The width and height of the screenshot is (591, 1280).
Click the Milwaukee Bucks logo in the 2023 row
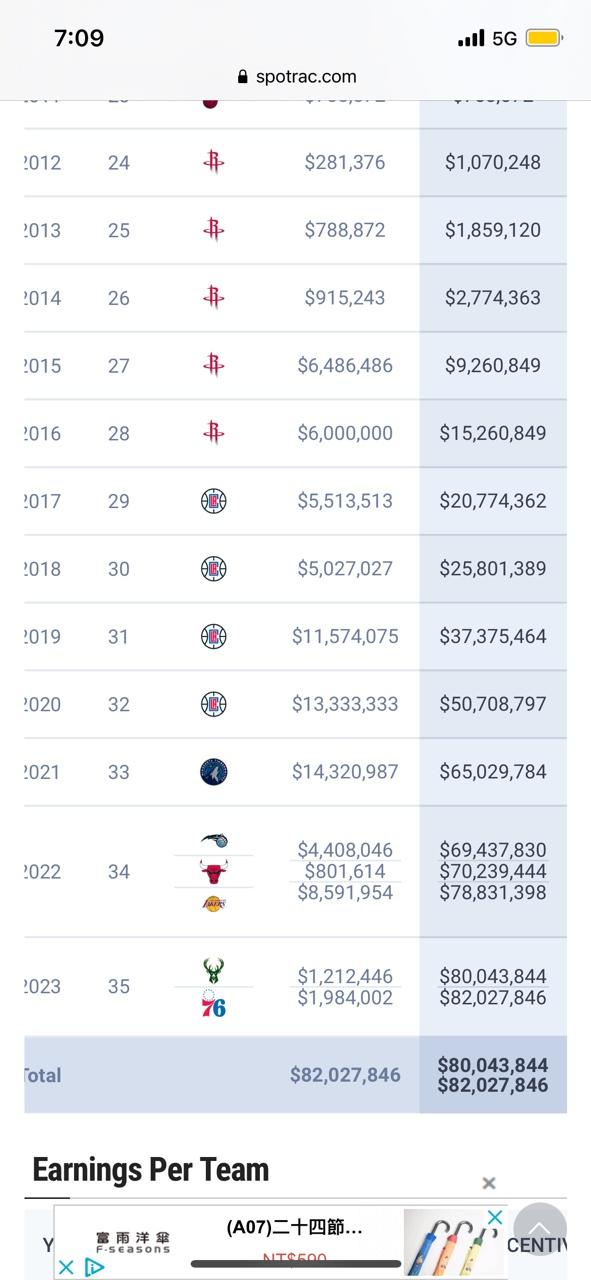point(213,970)
